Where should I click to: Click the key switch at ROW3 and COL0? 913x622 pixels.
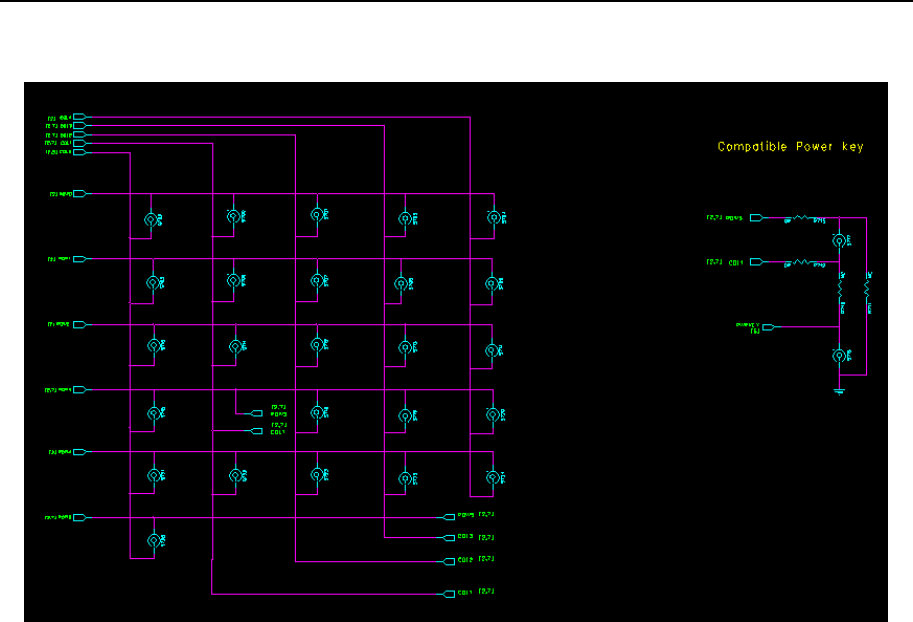[154, 413]
